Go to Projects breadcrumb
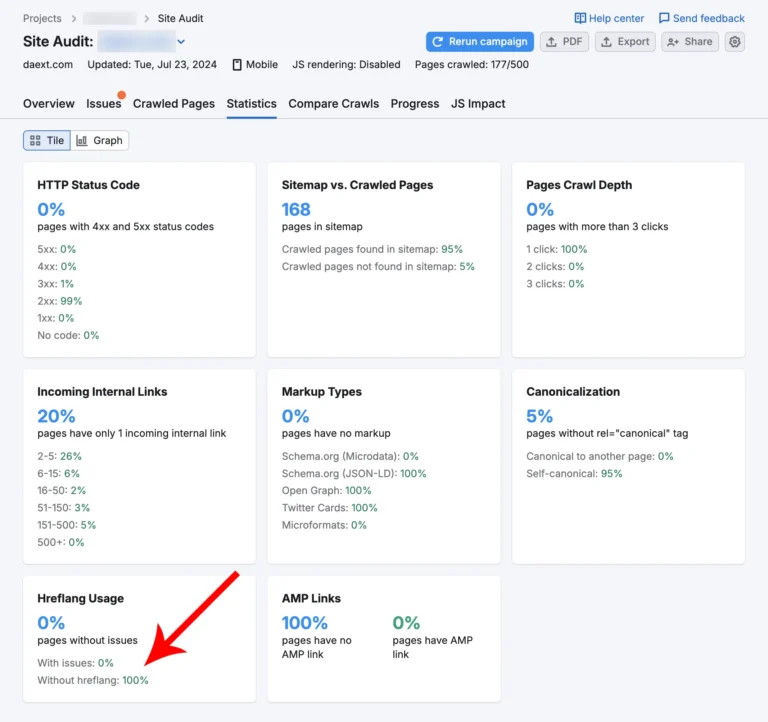 (x=42, y=18)
